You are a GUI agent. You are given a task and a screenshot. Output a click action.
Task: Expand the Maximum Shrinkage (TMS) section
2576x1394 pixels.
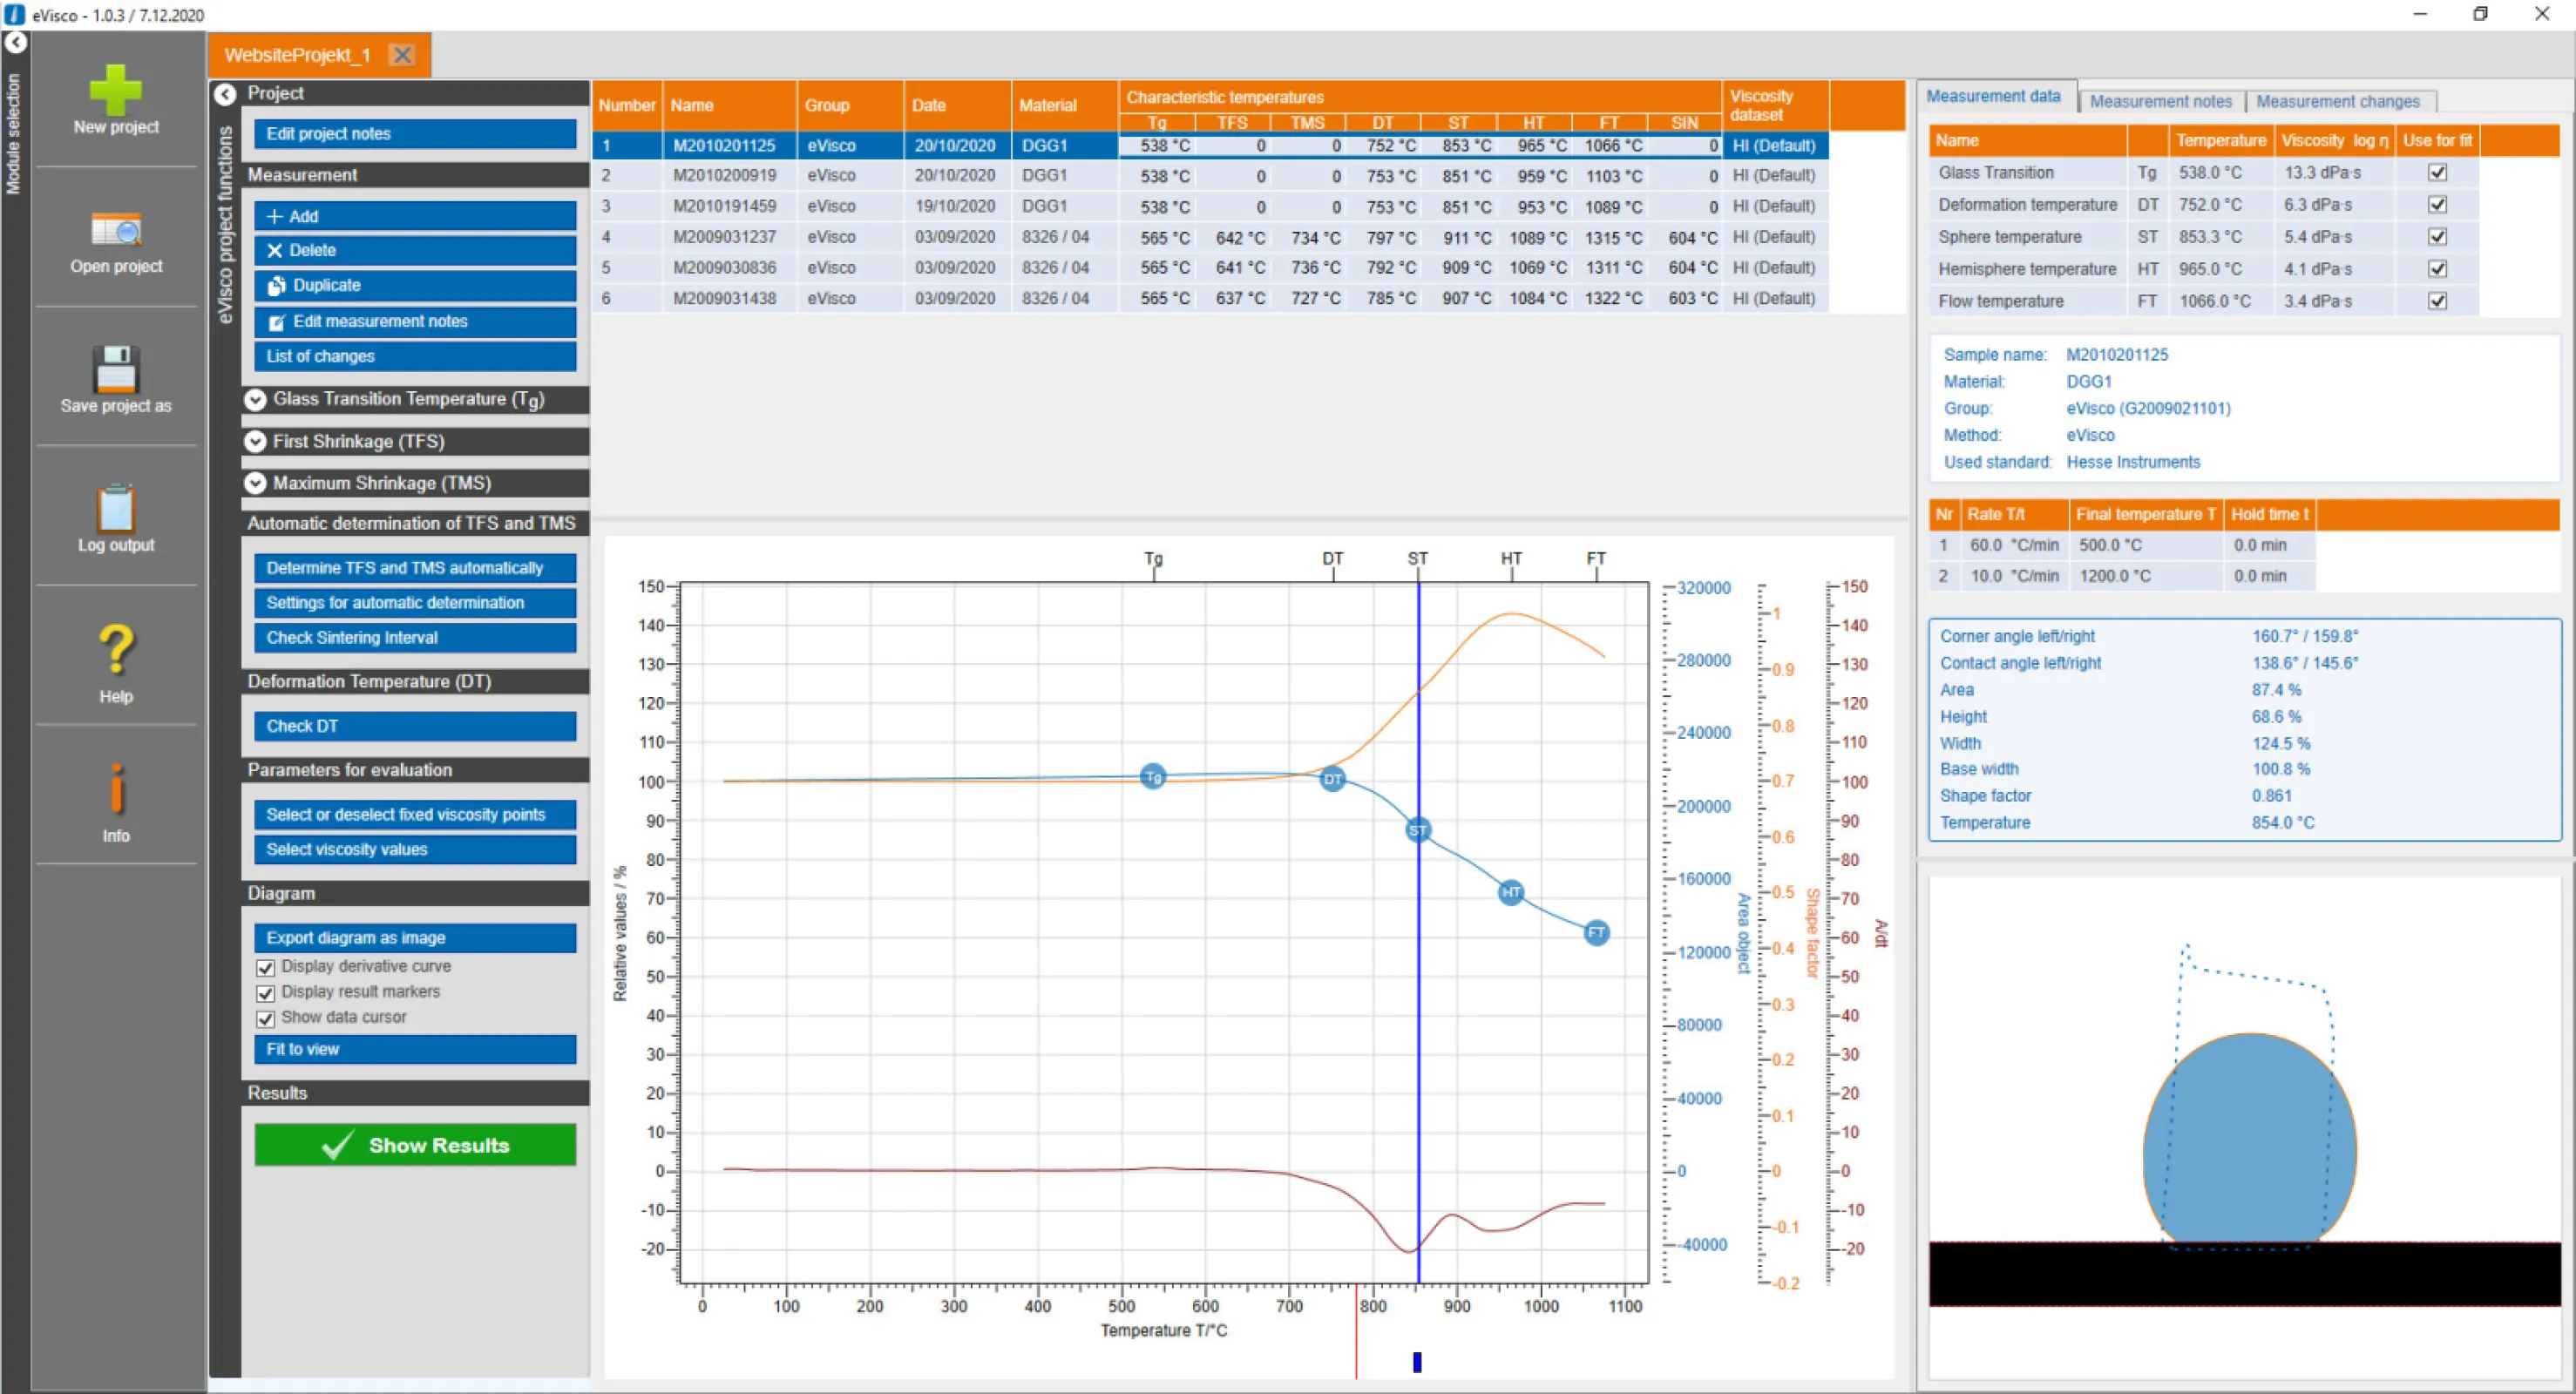(256, 483)
